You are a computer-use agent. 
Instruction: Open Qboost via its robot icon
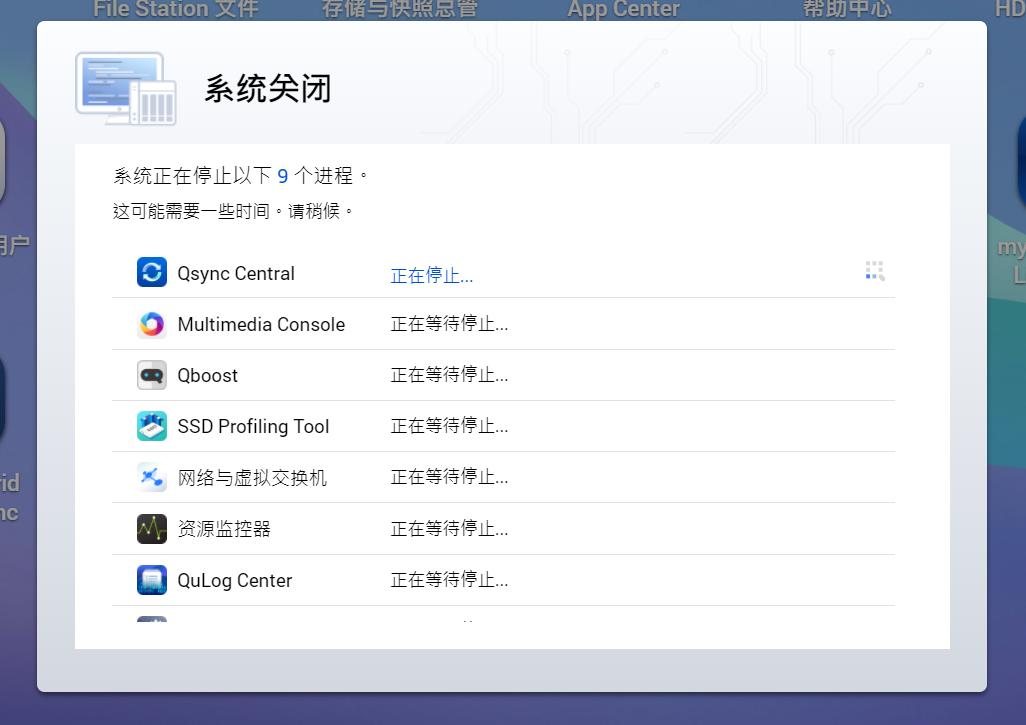(151, 374)
